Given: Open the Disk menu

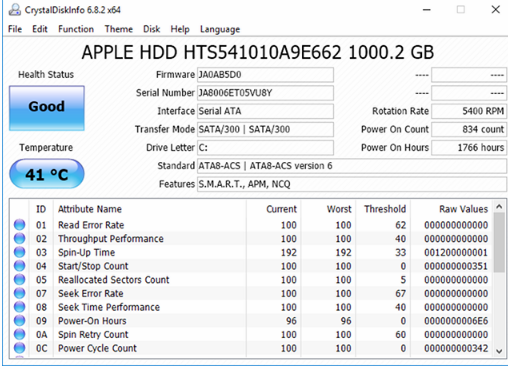Looking at the screenshot, I should (152, 29).
